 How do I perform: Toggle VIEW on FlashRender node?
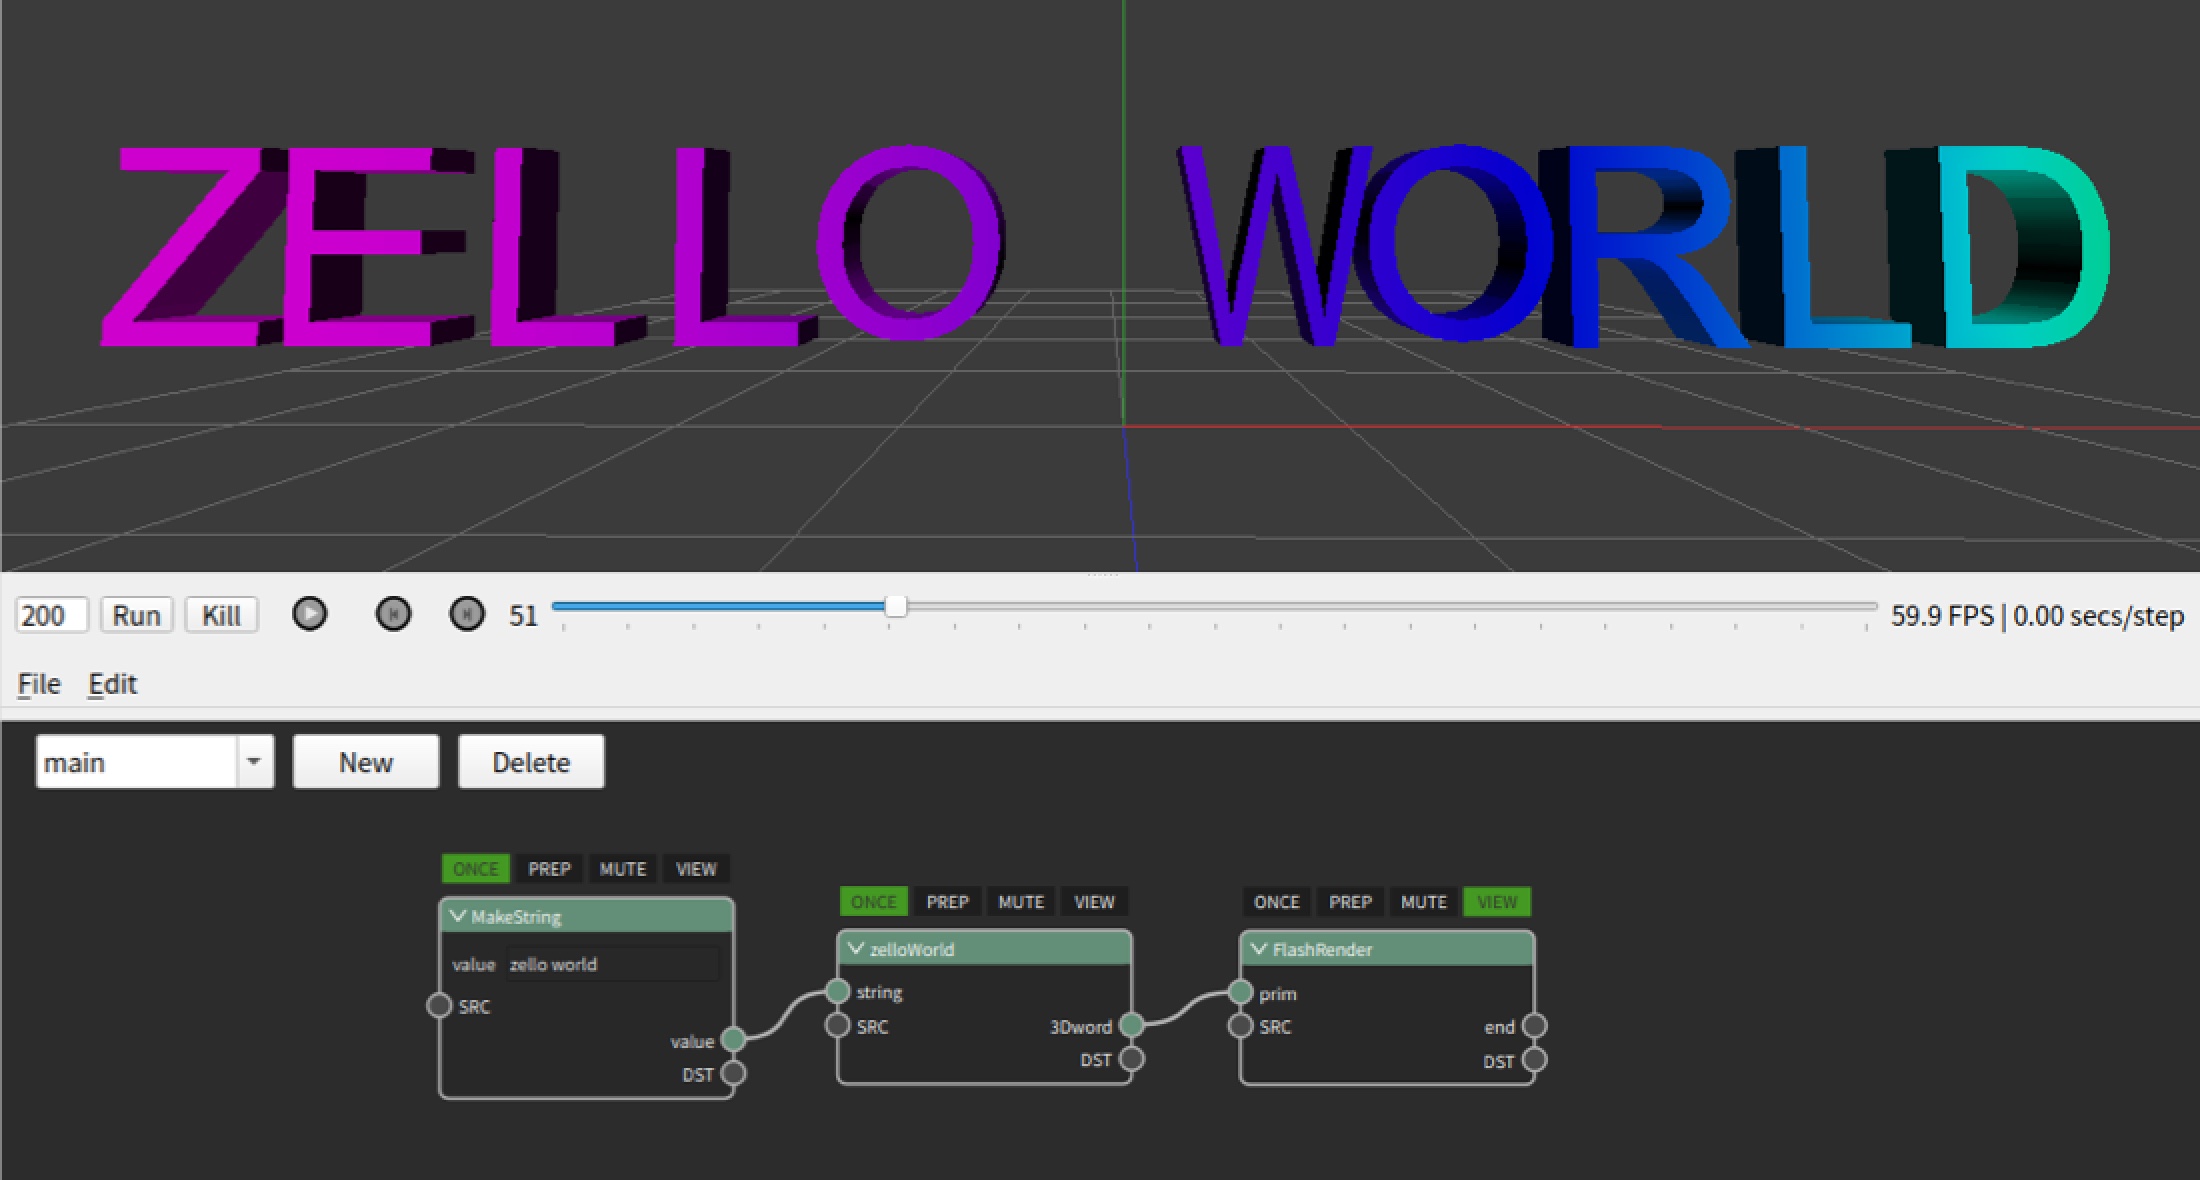1496,902
